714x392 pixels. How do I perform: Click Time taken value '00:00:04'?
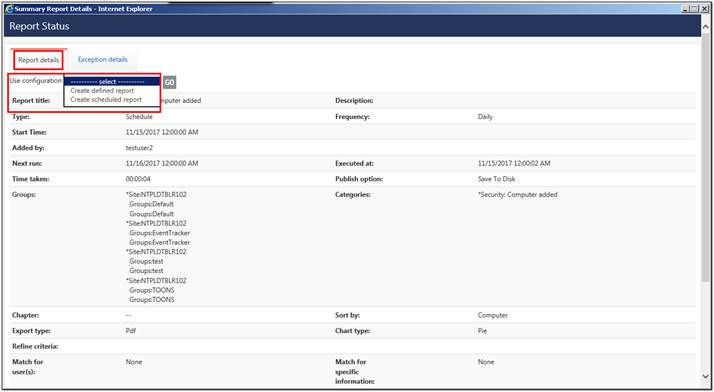(138, 179)
